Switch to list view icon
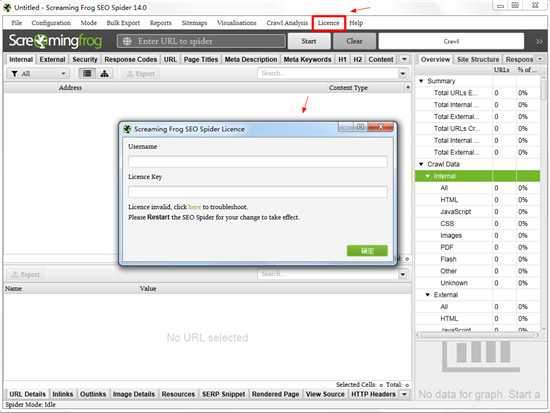The image size is (550, 413). tap(87, 74)
